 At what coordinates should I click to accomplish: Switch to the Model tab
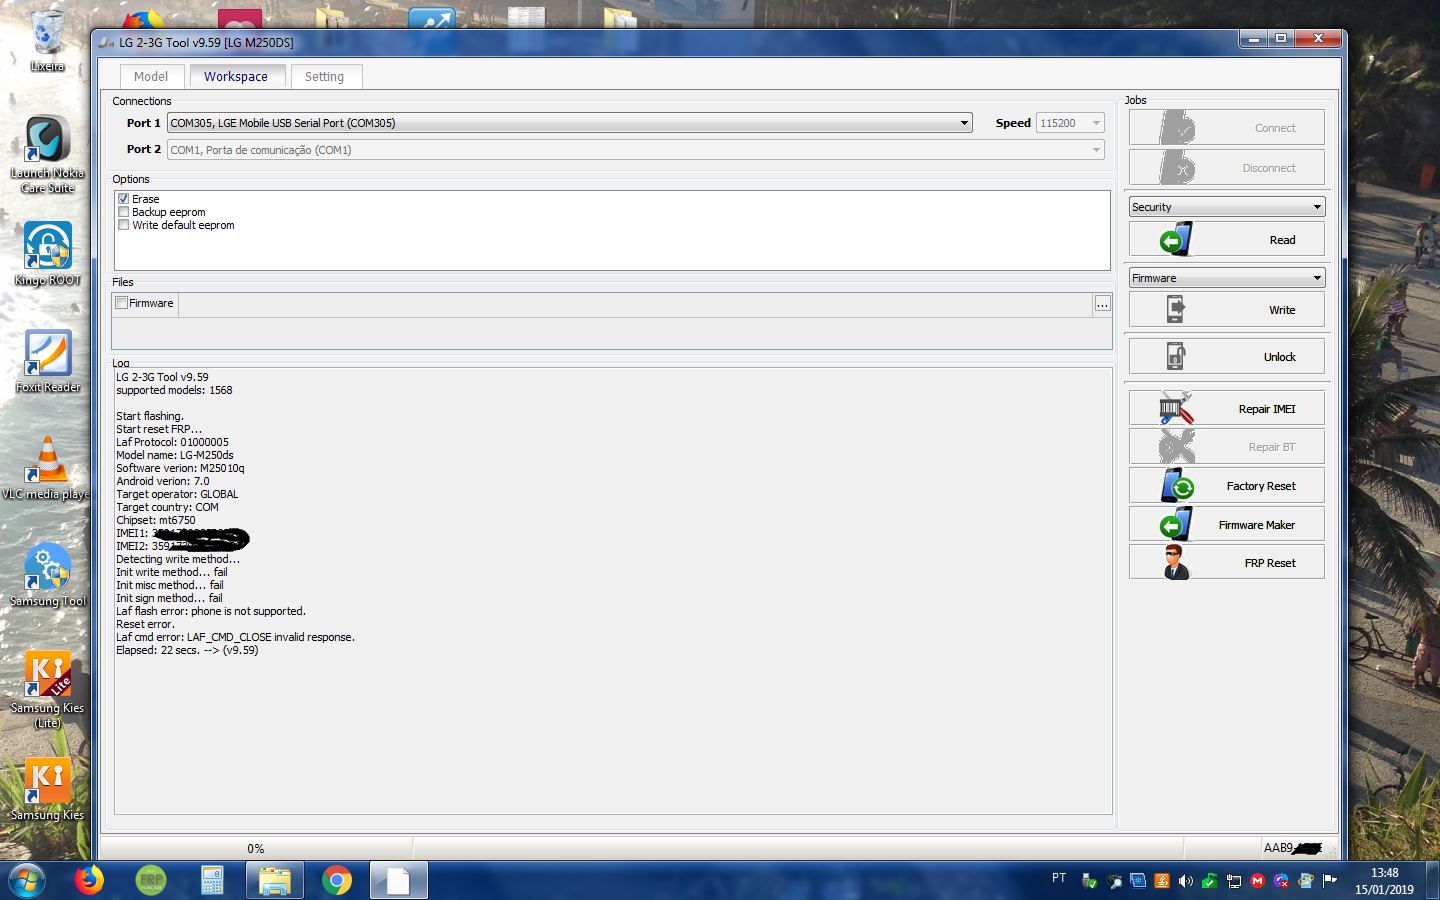tap(151, 77)
